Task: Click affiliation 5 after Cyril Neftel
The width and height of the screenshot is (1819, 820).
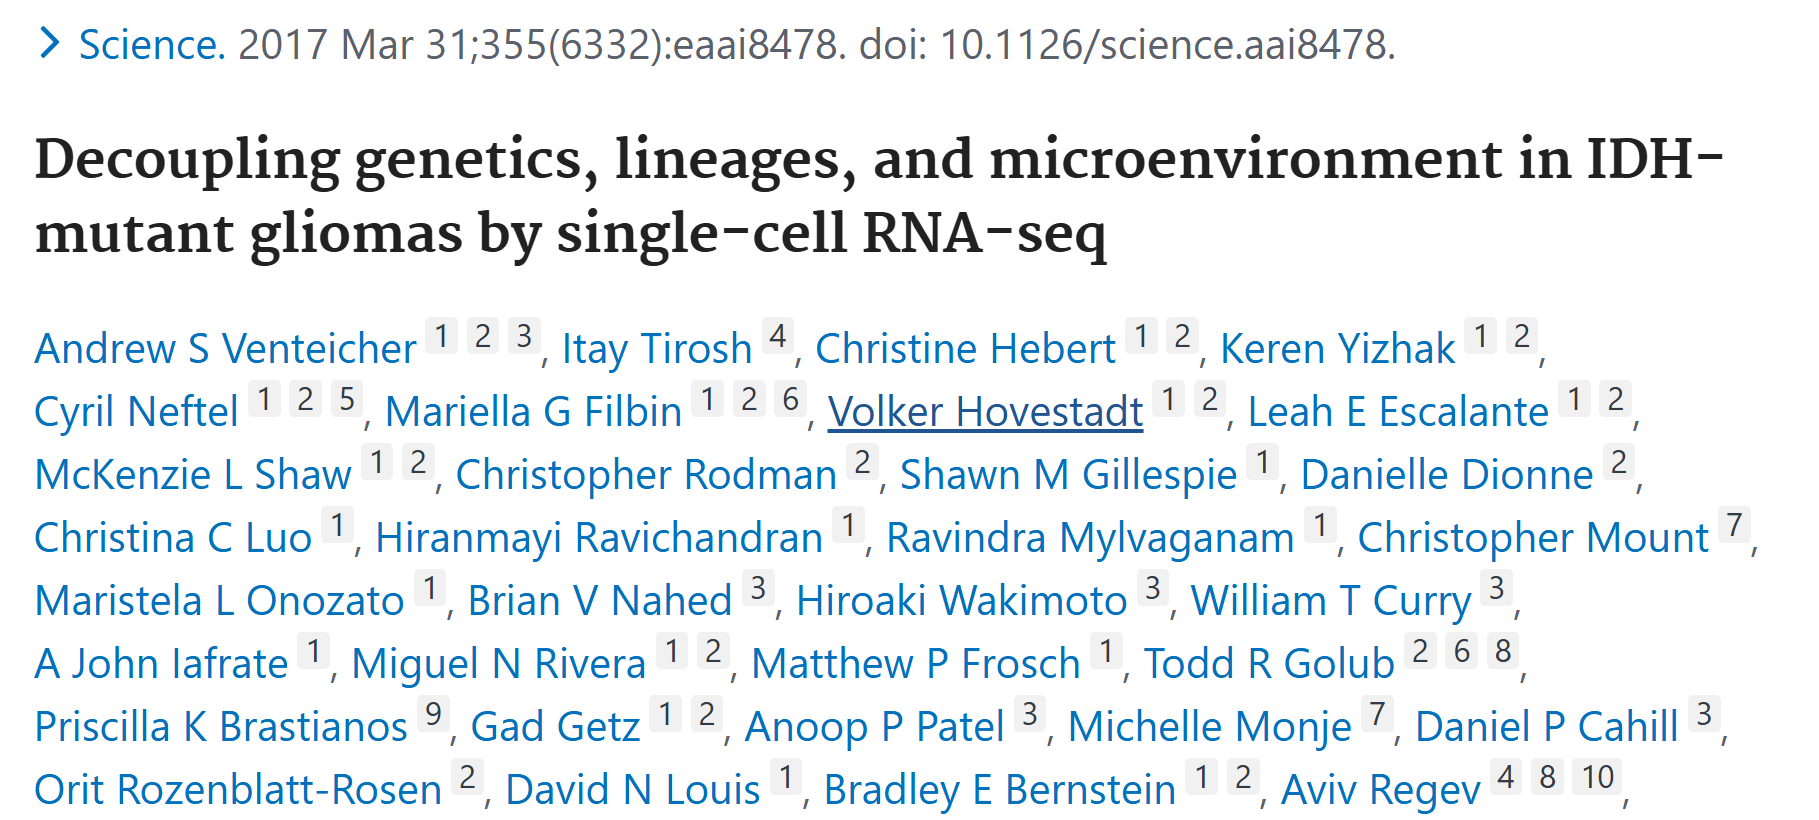Action: click(346, 399)
